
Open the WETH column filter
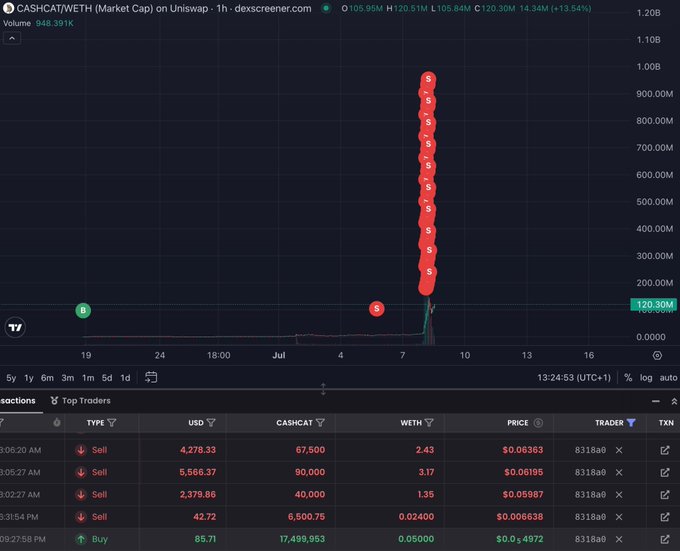(429, 423)
